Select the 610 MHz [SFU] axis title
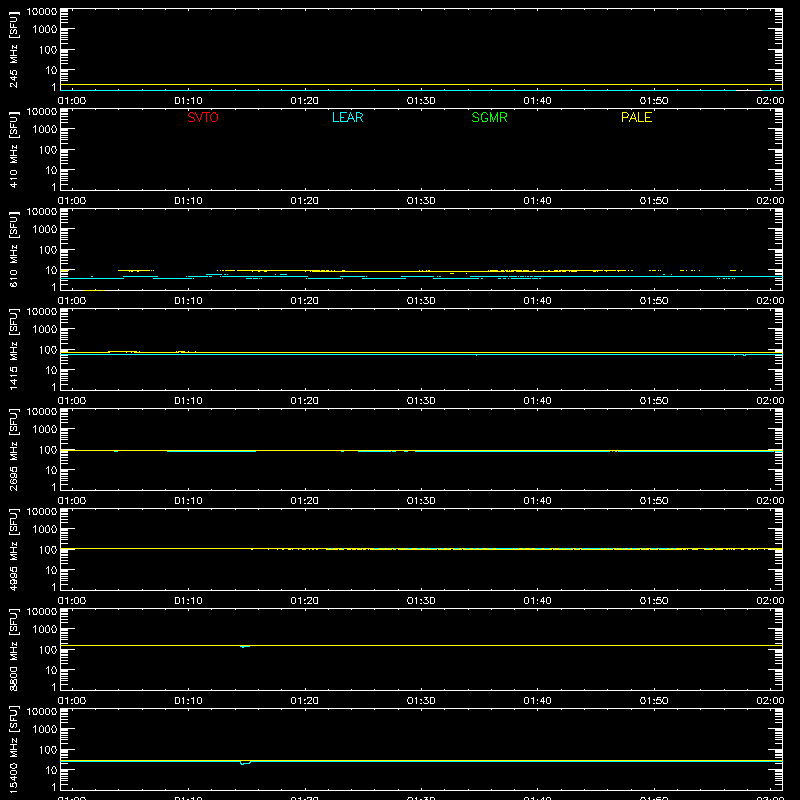The image size is (800, 800). [x=13, y=249]
